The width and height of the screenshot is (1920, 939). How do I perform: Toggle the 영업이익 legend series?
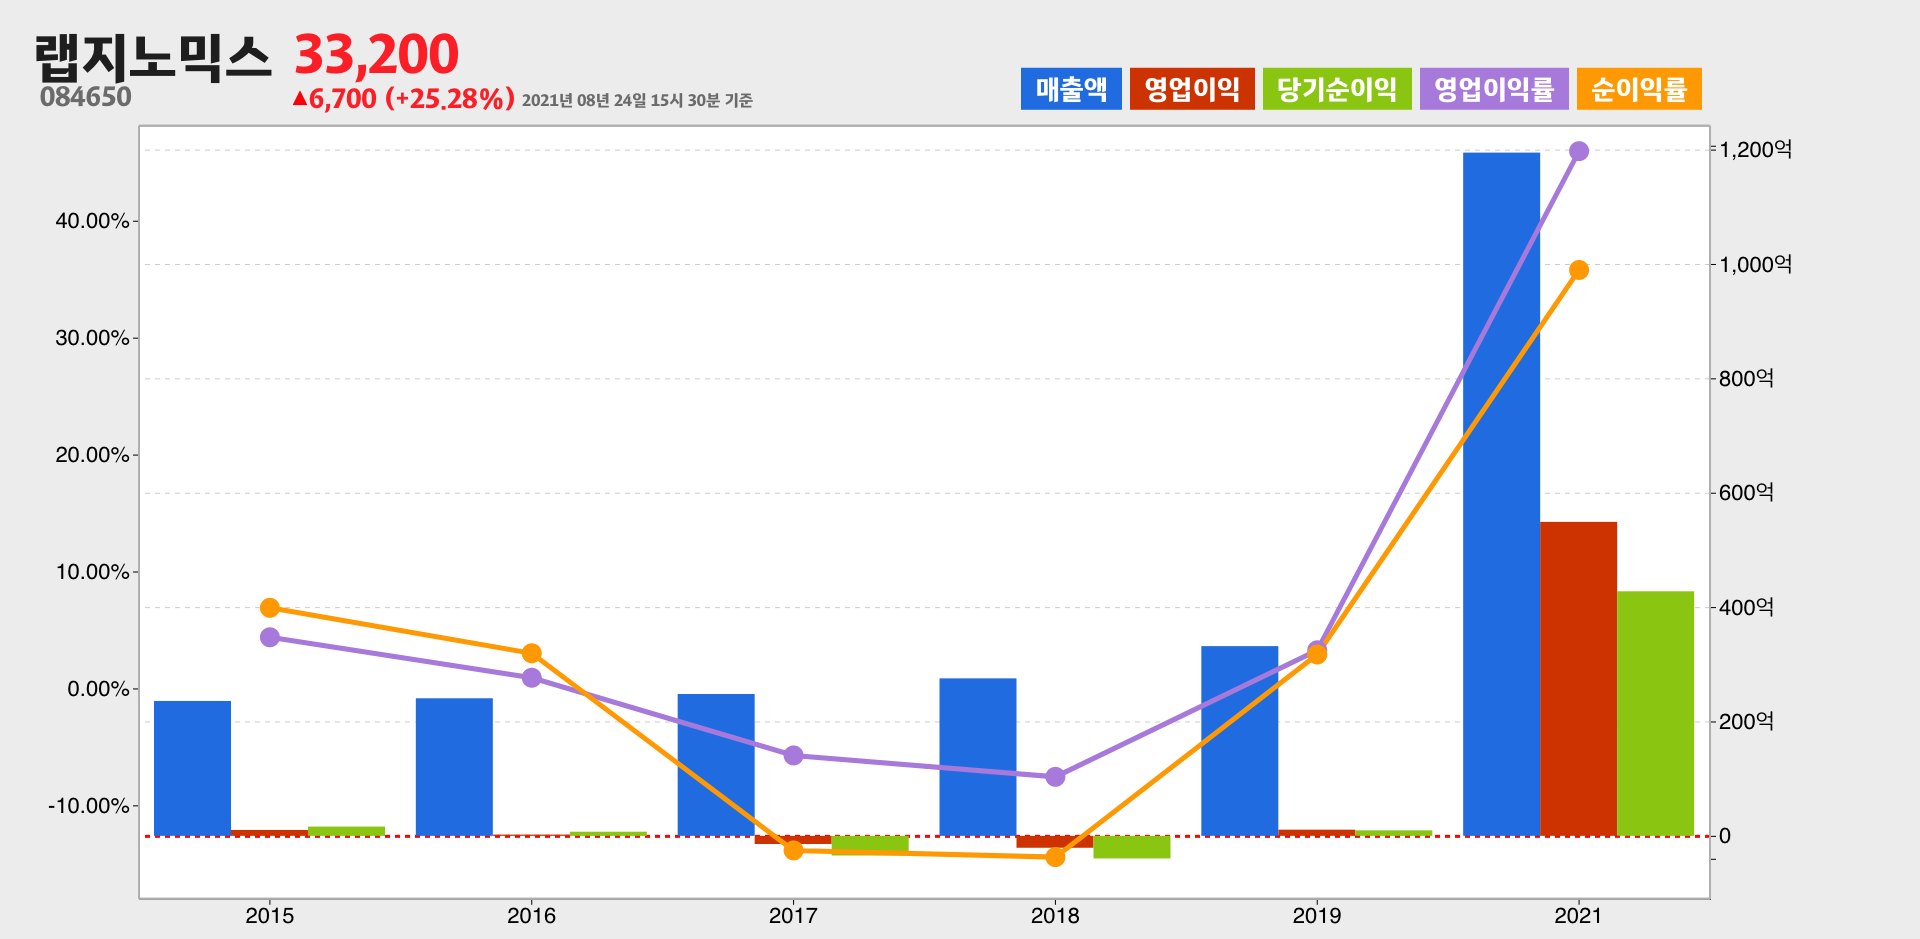tap(1192, 89)
